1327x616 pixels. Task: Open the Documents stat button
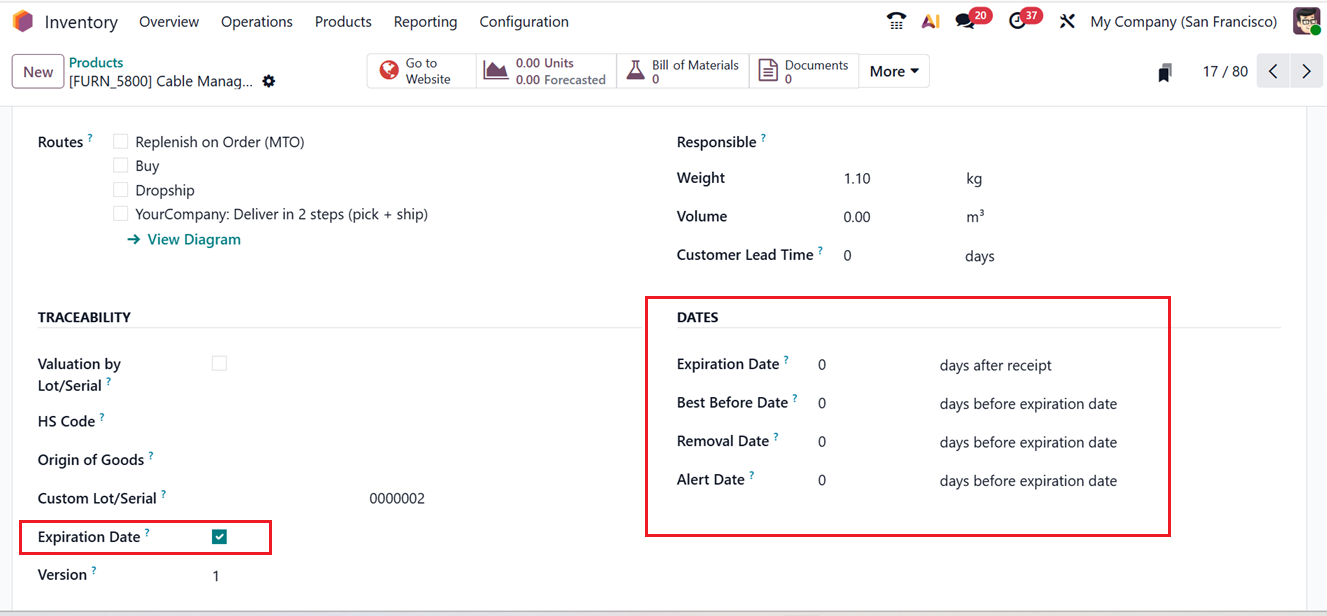pos(804,71)
